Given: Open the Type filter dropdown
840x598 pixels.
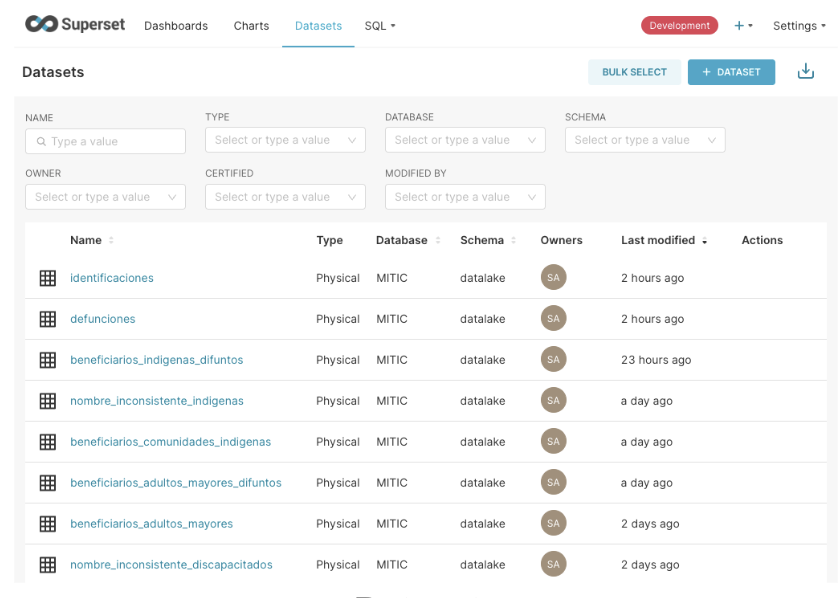Looking at the screenshot, I should pyautogui.click(x=285, y=141).
